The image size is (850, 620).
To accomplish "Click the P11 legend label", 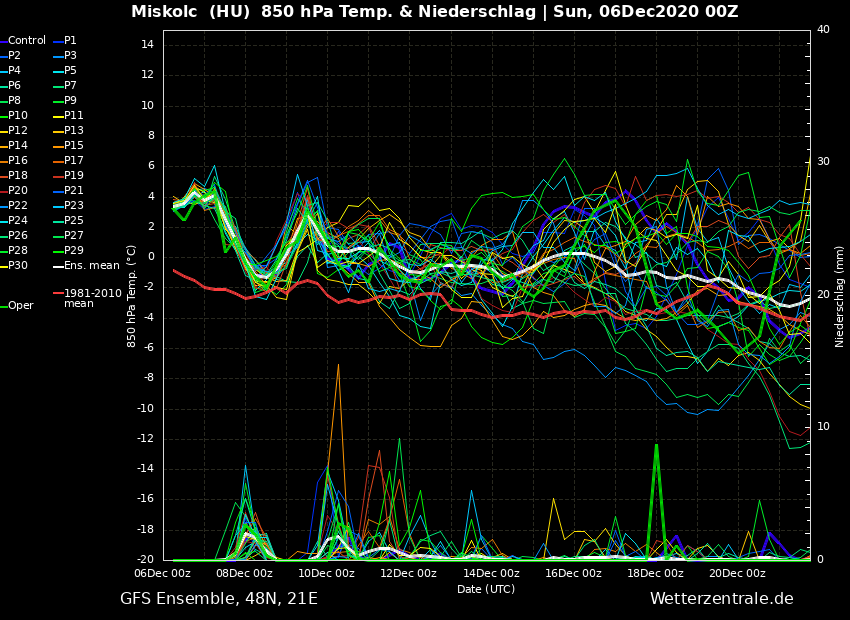I will pyautogui.click(x=73, y=116).
